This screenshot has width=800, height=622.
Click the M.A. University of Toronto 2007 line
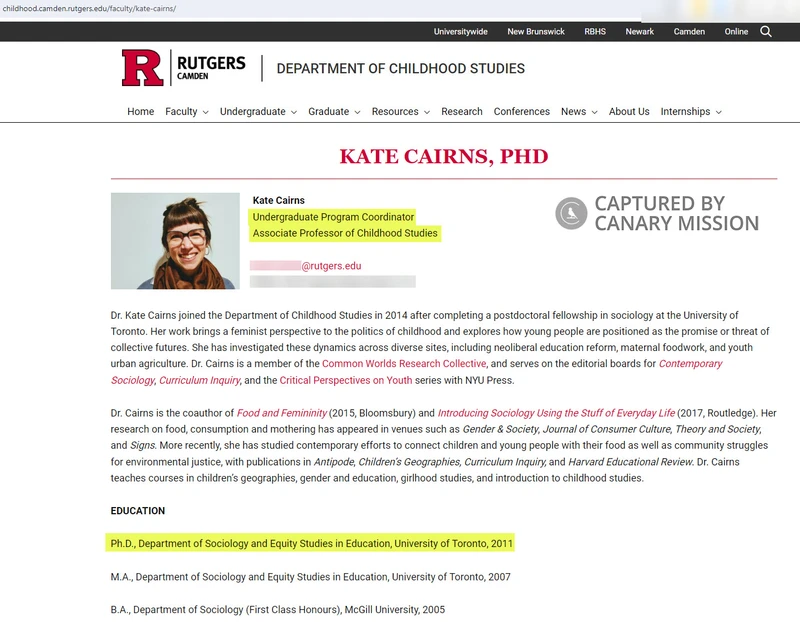click(x=310, y=577)
